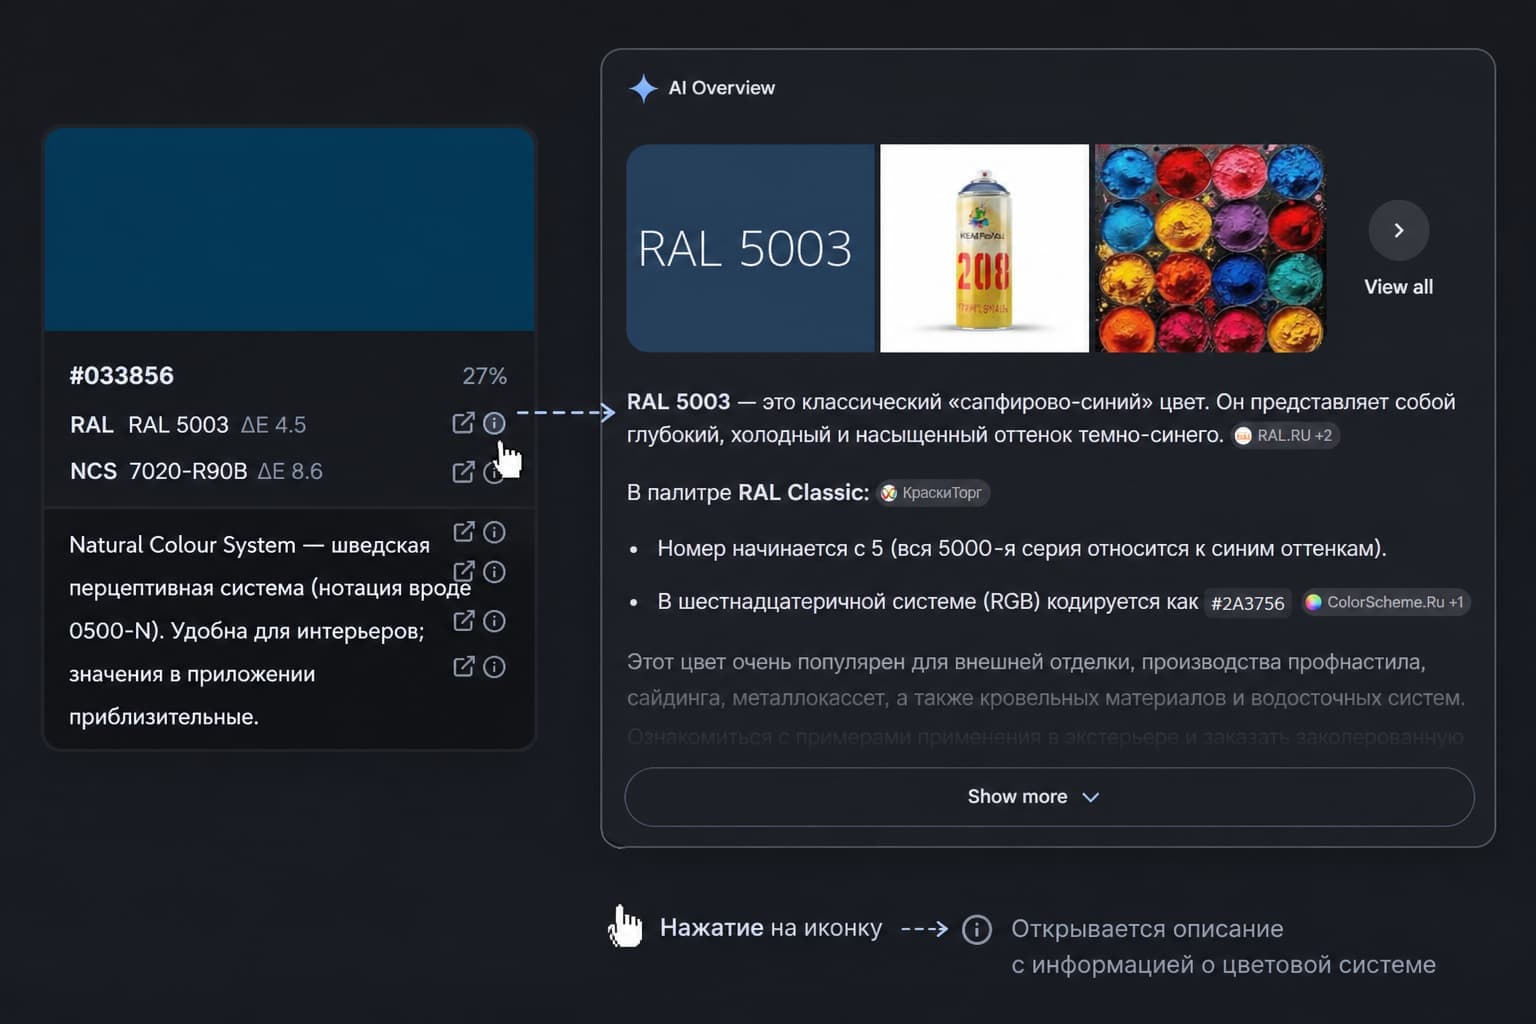Viewport: 1536px width, 1024px height.
Task: Open the КраскиТорг source link
Action: pos(933,492)
